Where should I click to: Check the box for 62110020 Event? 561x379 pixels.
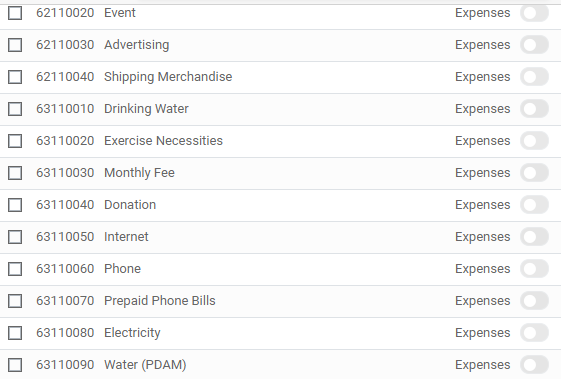(15, 13)
